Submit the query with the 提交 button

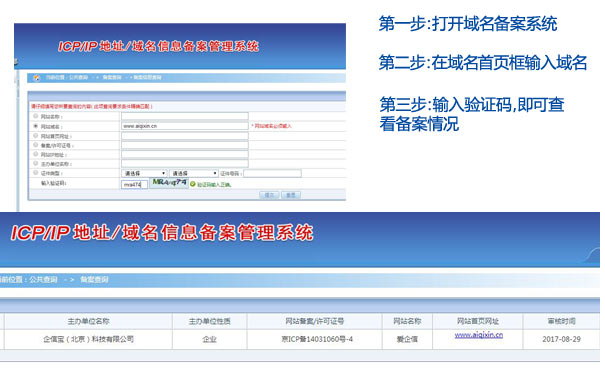tap(269, 195)
